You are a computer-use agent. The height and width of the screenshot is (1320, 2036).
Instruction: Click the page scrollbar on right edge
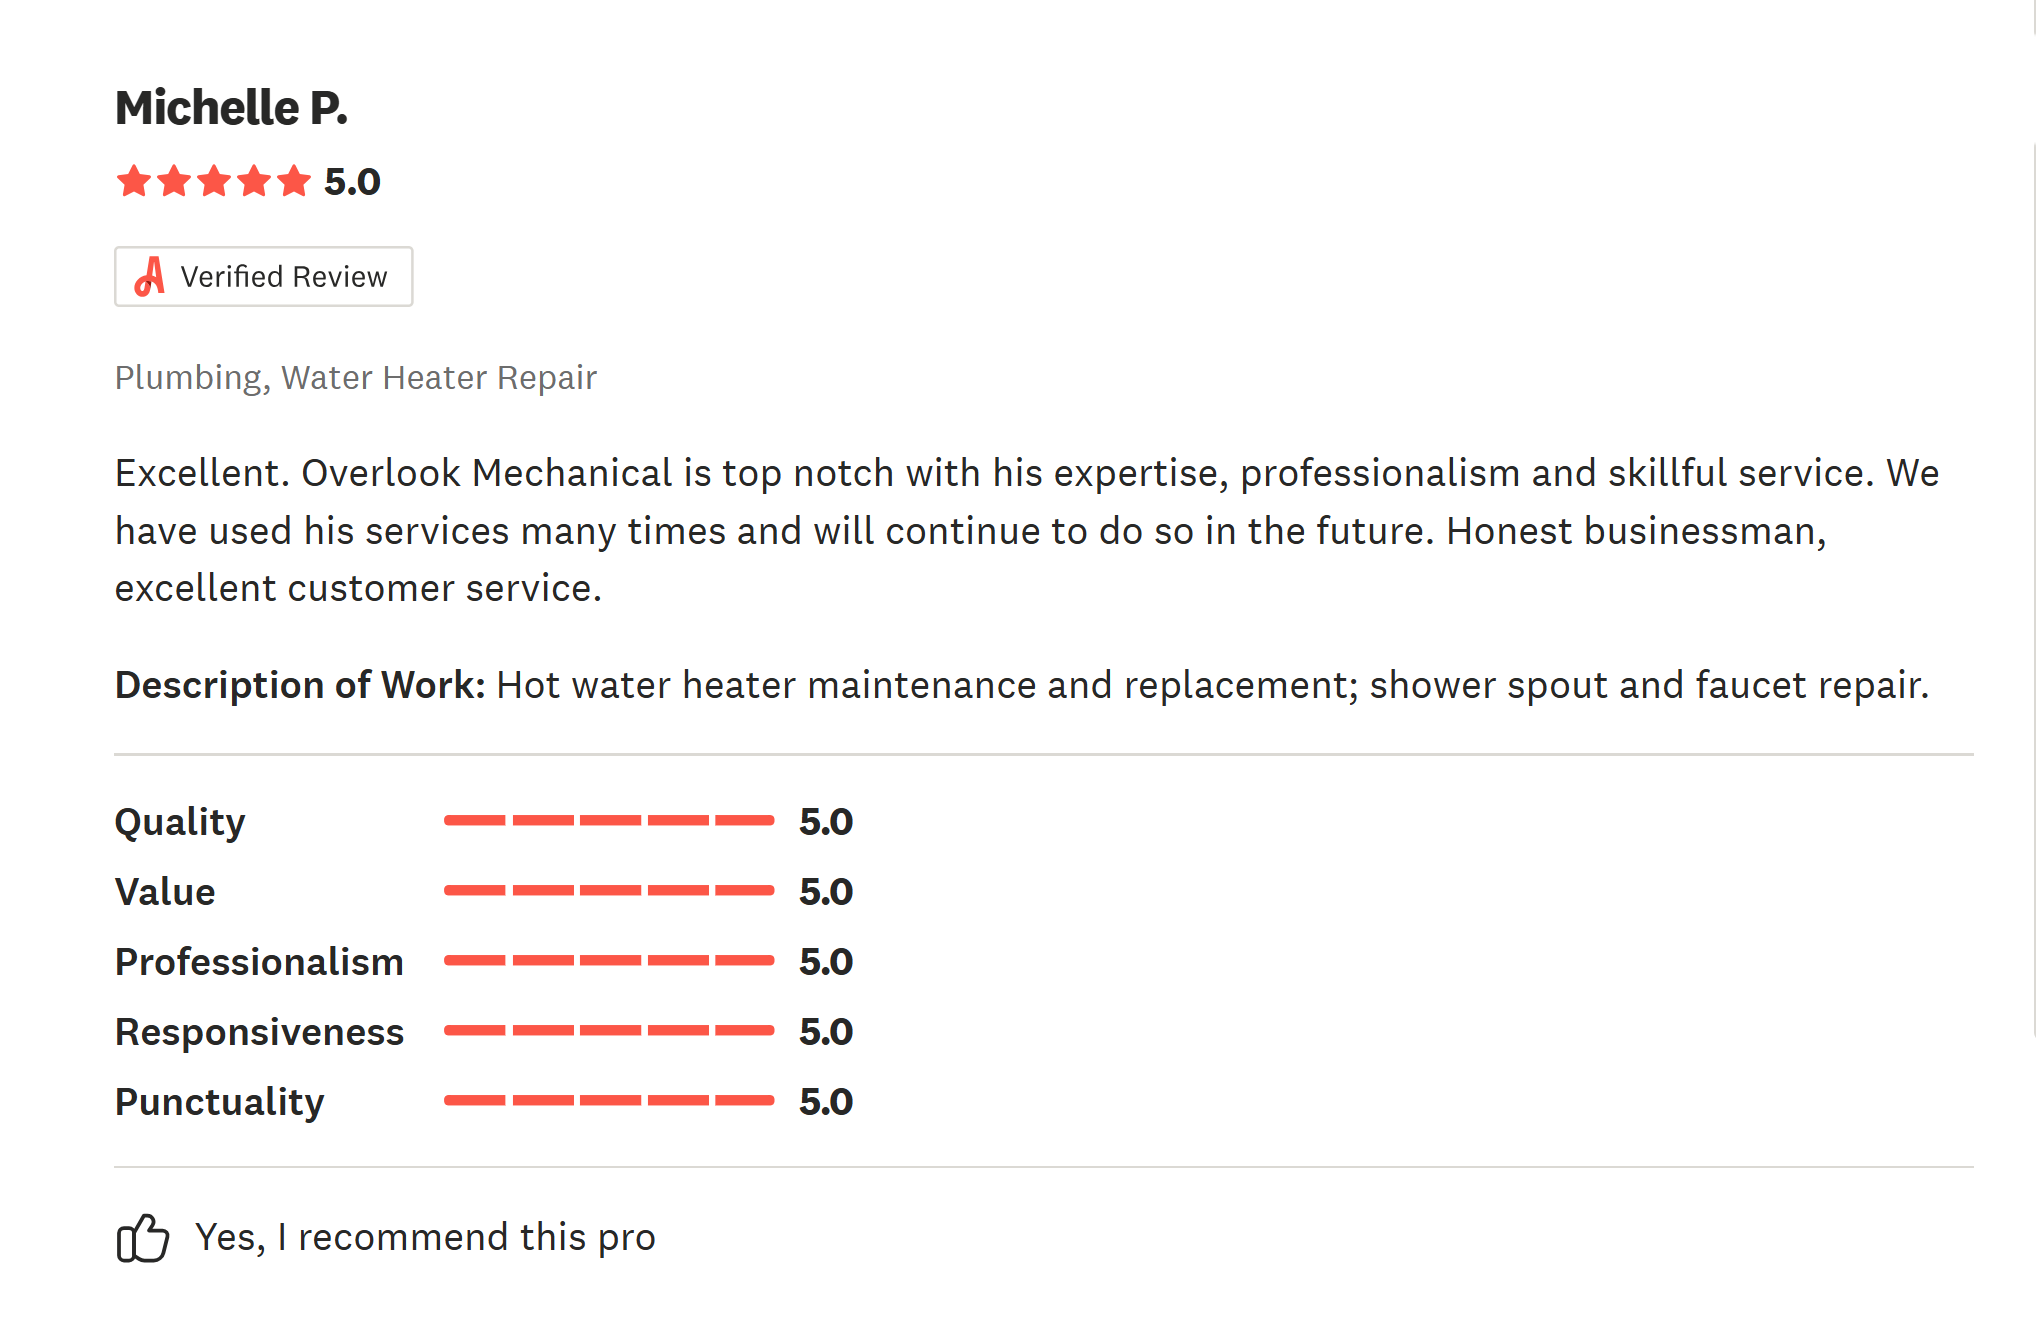[2034, 590]
